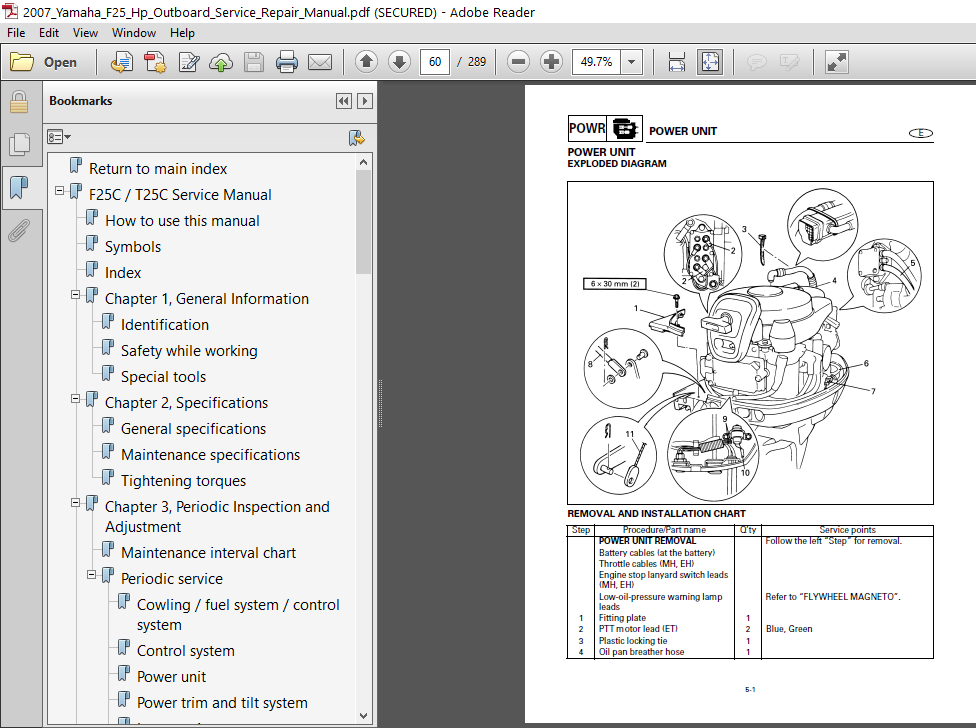Click the Open text label in toolbar
976x728 pixels.
point(60,62)
